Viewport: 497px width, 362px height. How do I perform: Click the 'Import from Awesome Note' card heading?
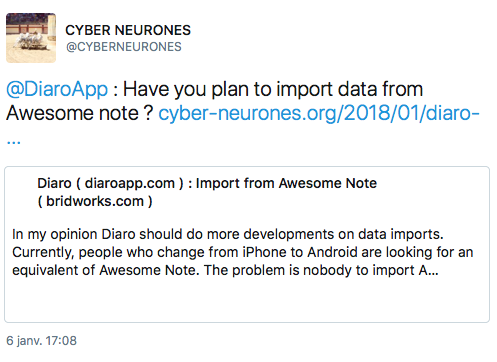(286, 183)
